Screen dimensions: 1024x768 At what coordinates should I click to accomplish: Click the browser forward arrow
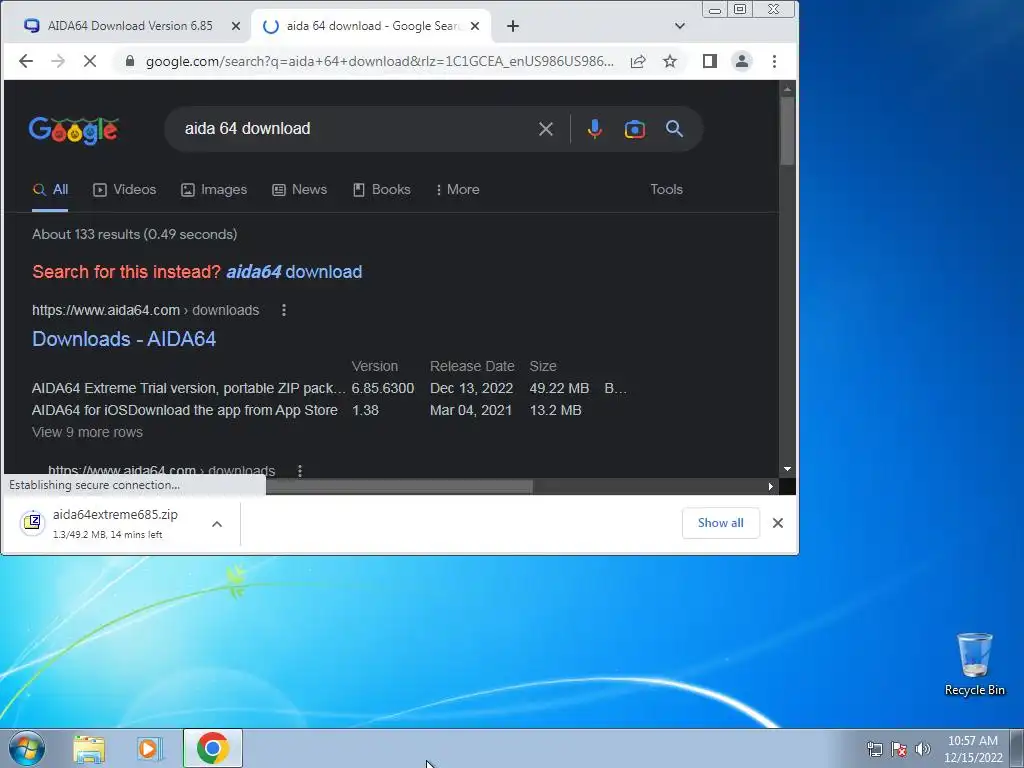58,61
